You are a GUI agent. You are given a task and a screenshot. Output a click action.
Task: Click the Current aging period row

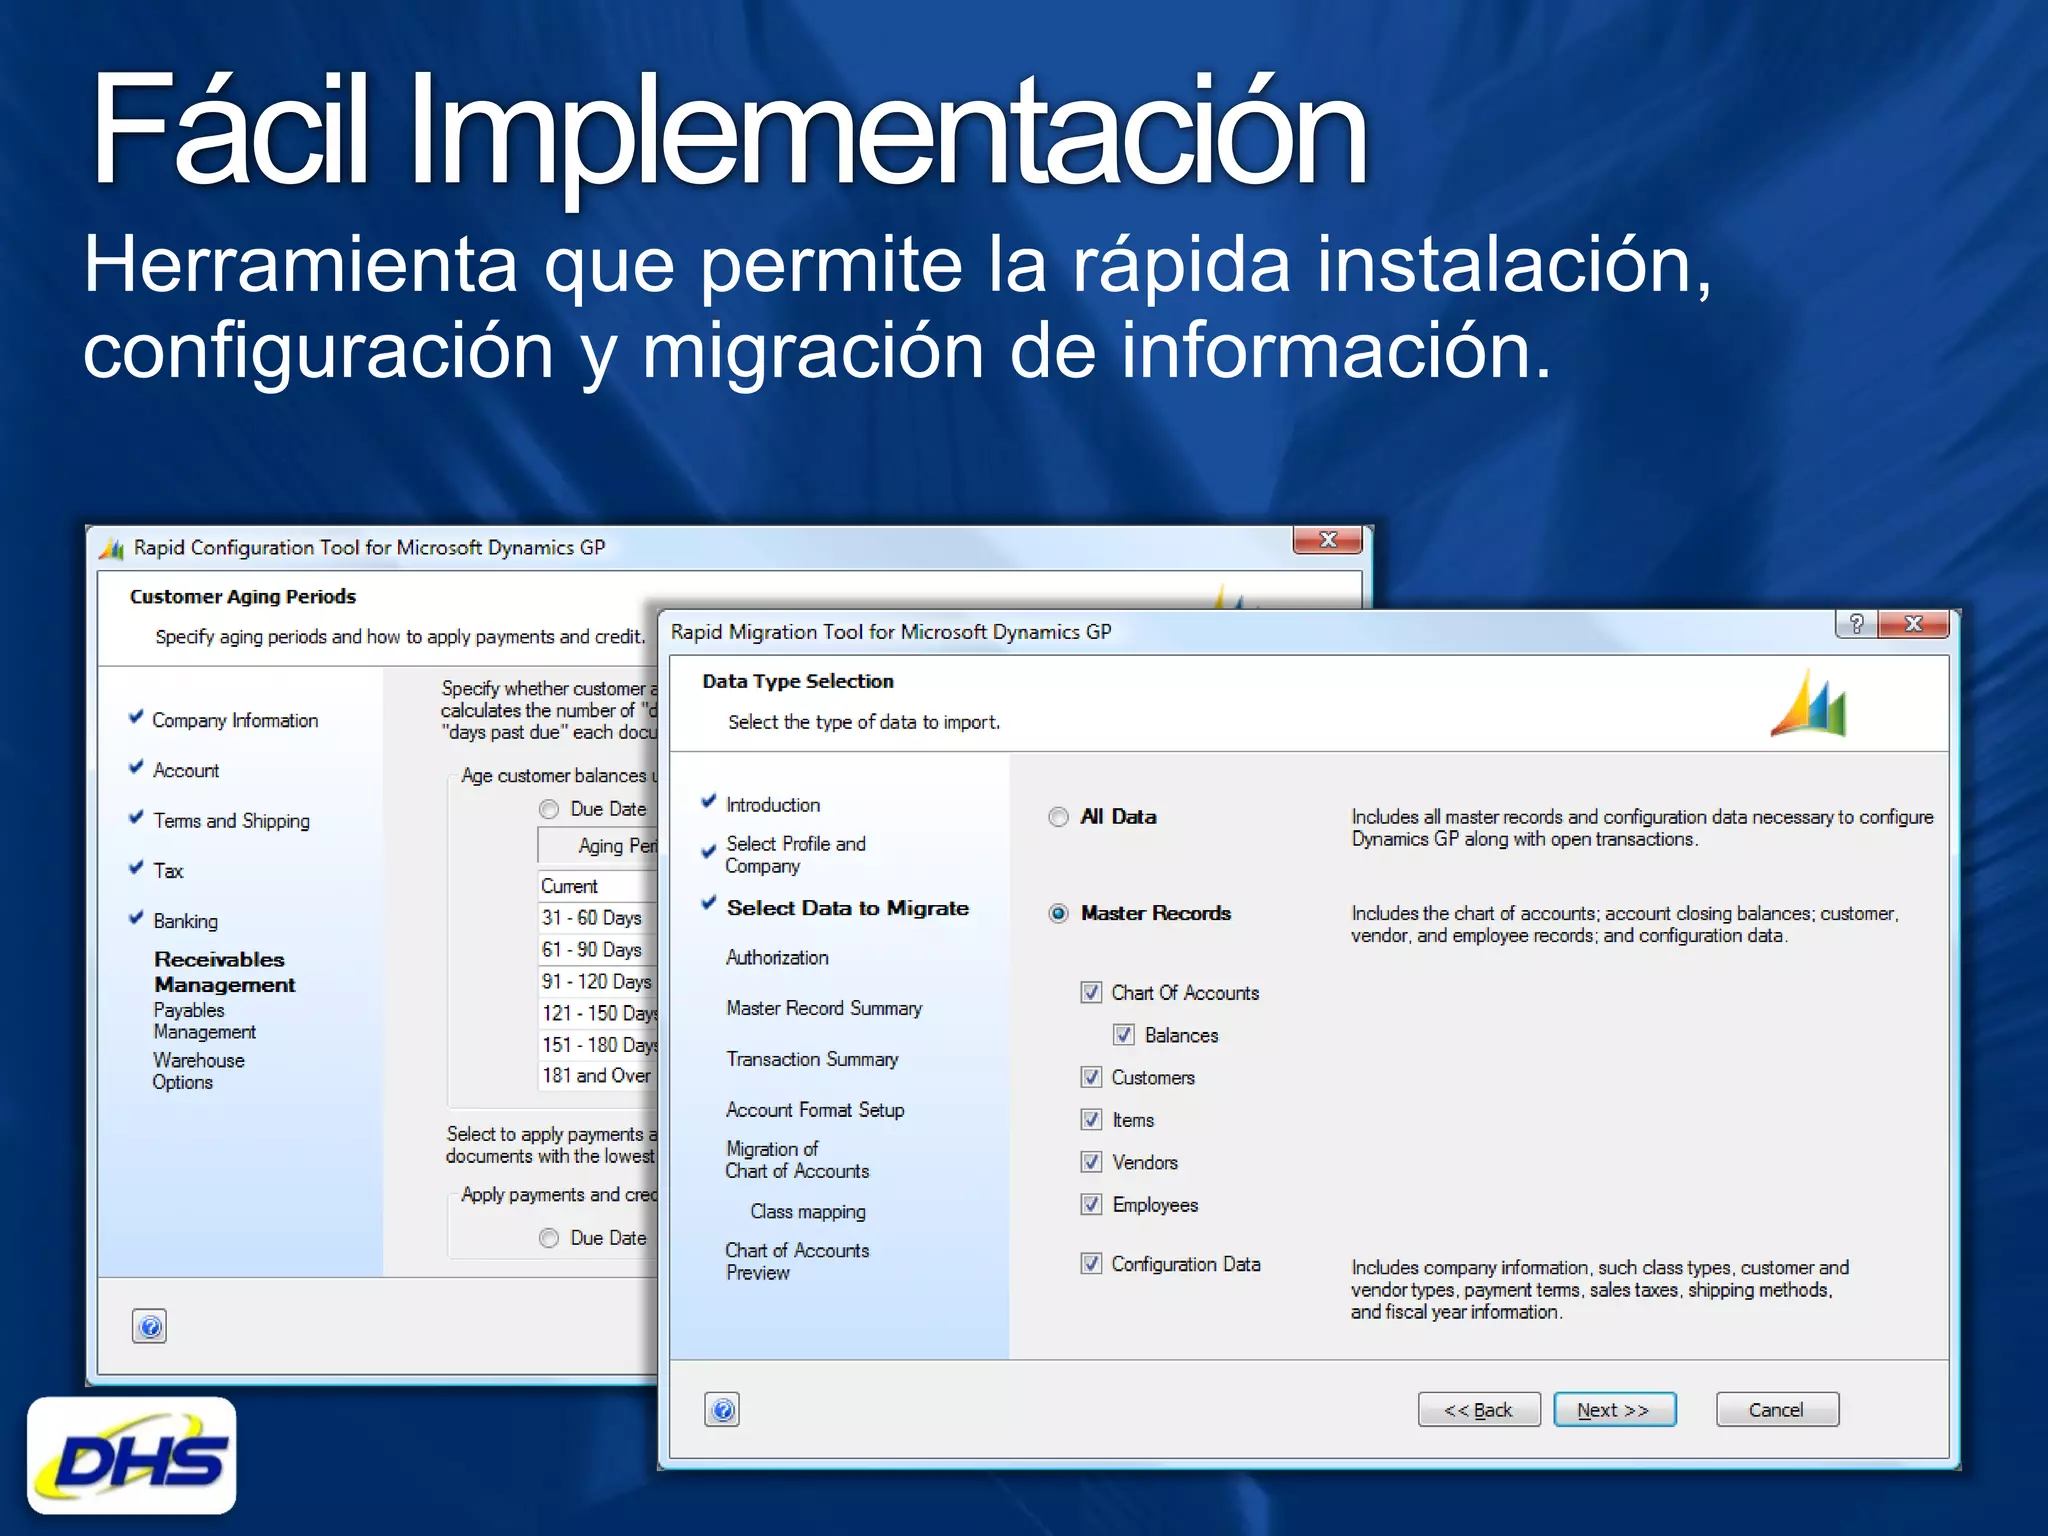tap(598, 886)
